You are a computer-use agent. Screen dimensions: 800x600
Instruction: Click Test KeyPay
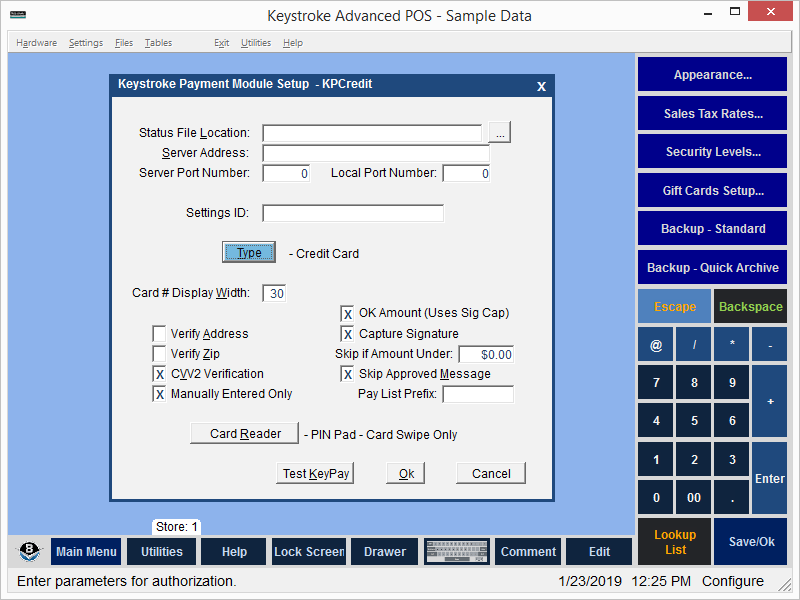314,472
